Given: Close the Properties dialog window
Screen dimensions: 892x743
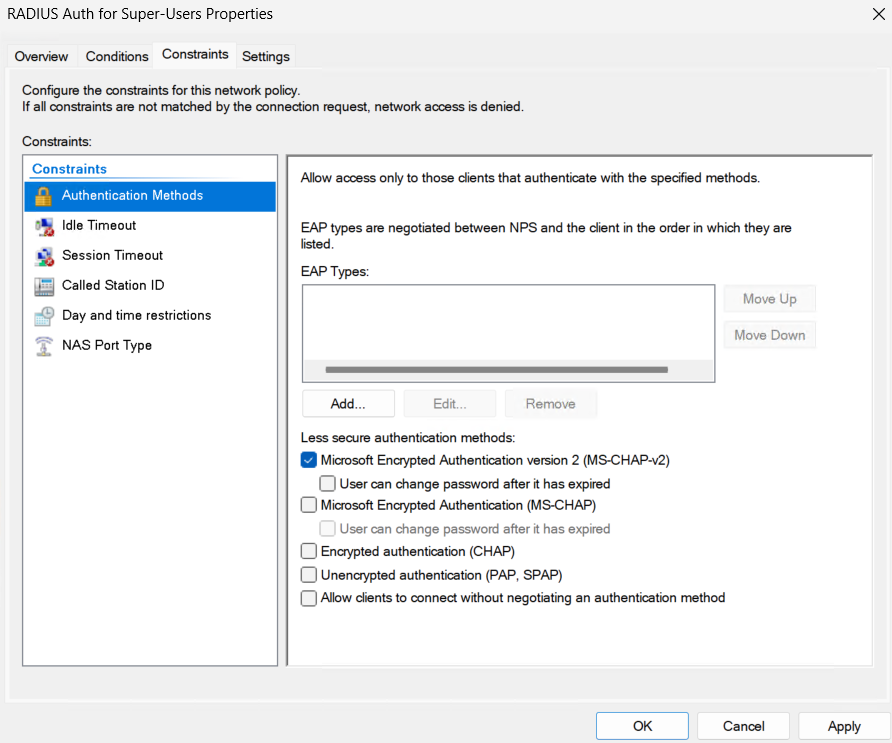Looking at the screenshot, I should 878,14.
